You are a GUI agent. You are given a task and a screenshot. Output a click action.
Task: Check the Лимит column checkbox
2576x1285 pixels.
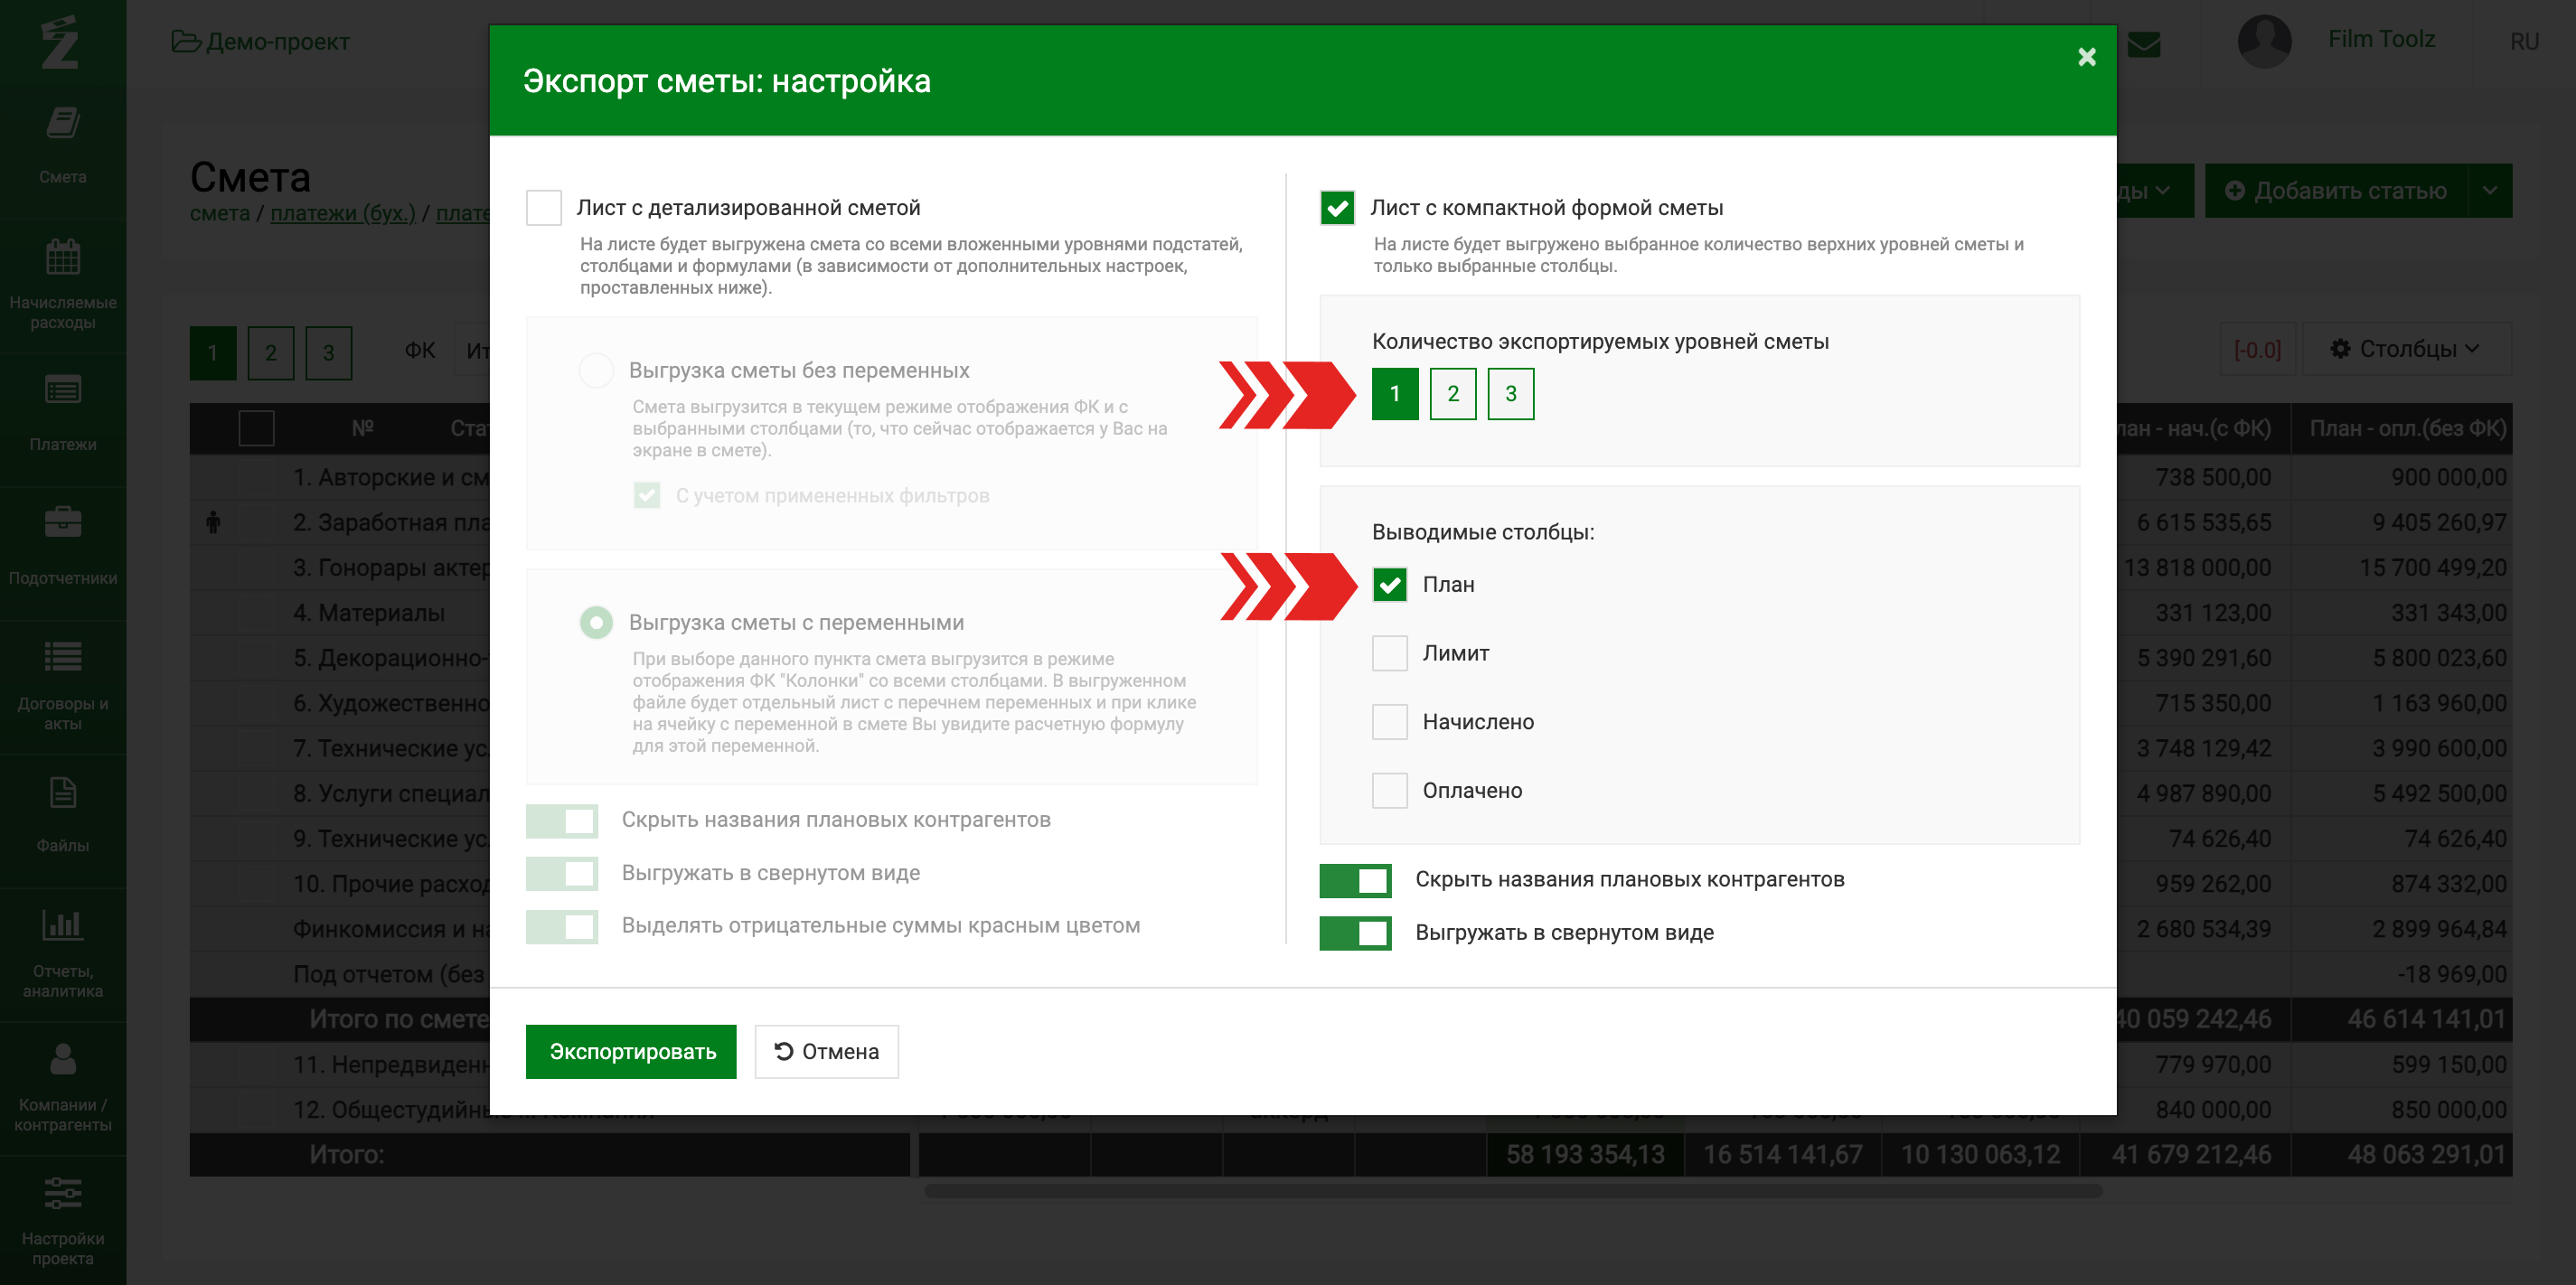tap(1389, 653)
